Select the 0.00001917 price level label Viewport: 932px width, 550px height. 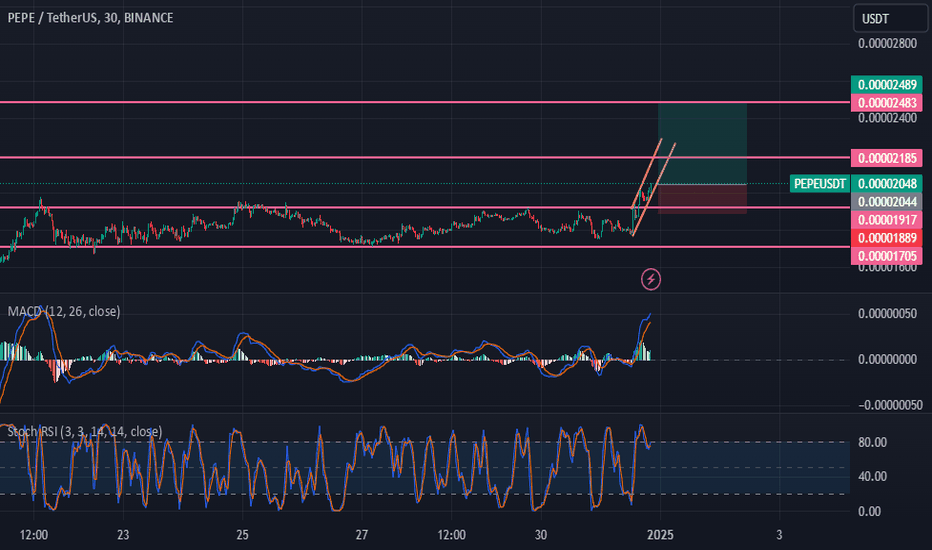pos(887,220)
